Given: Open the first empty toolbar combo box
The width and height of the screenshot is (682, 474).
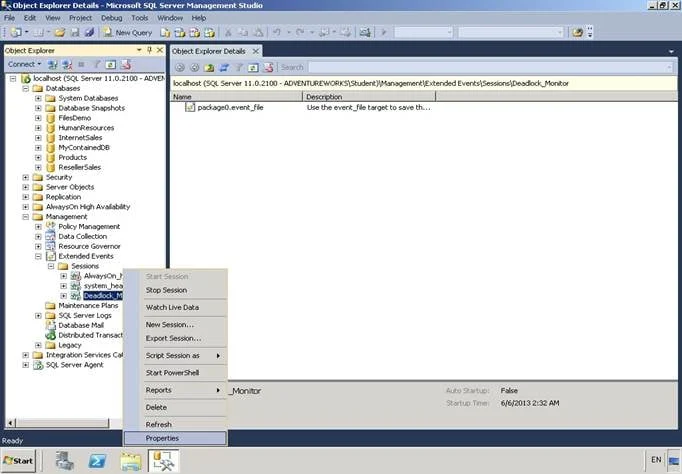Looking at the screenshot, I should click(x=424, y=33).
